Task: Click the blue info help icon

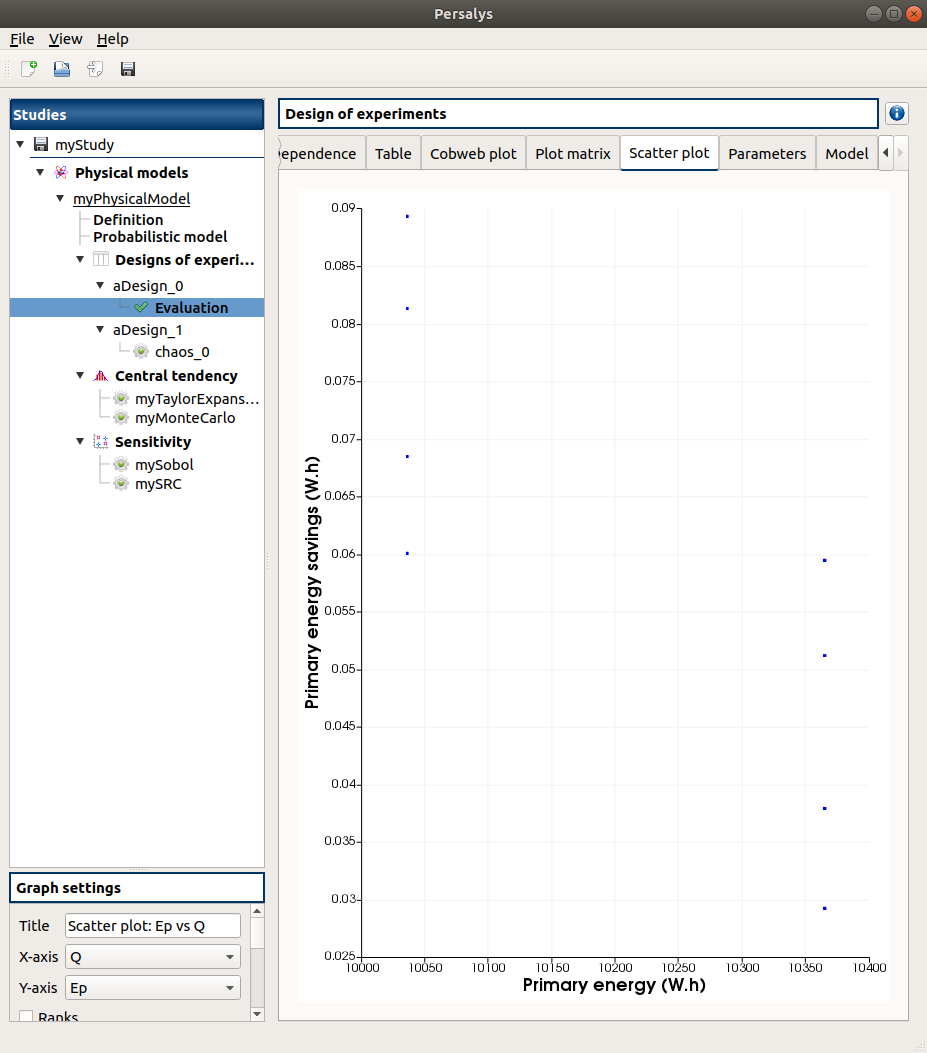Action: (x=896, y=114)
